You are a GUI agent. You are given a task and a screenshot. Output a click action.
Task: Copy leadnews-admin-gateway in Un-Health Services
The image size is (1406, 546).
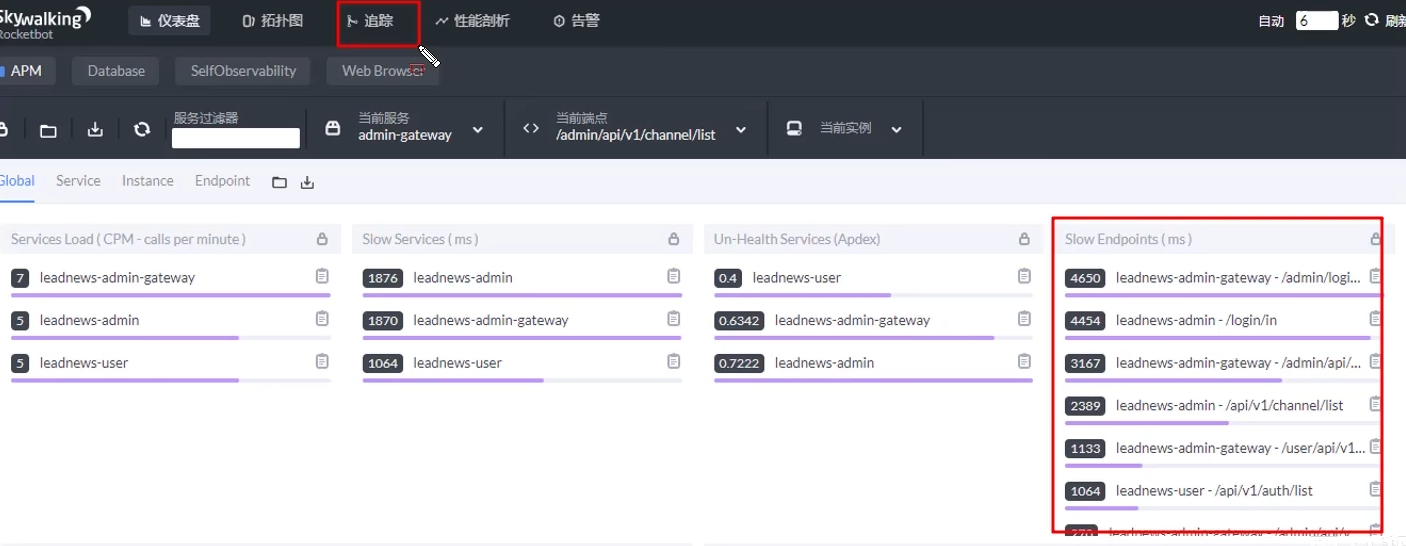[1024, 319]
